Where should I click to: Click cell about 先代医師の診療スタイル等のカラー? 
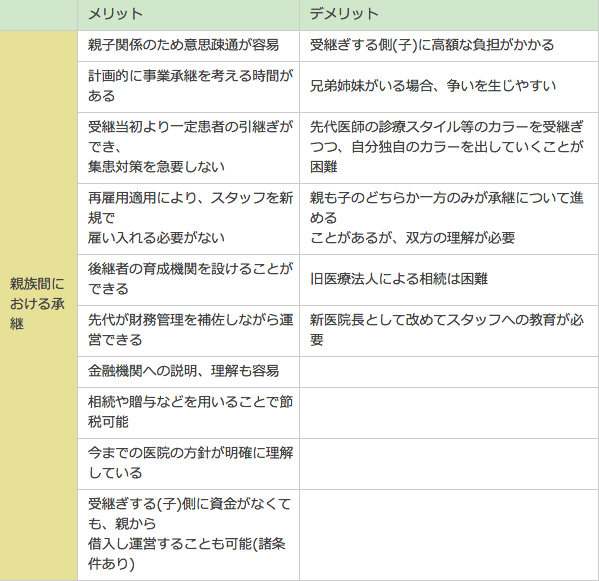[x=449, y=148]
